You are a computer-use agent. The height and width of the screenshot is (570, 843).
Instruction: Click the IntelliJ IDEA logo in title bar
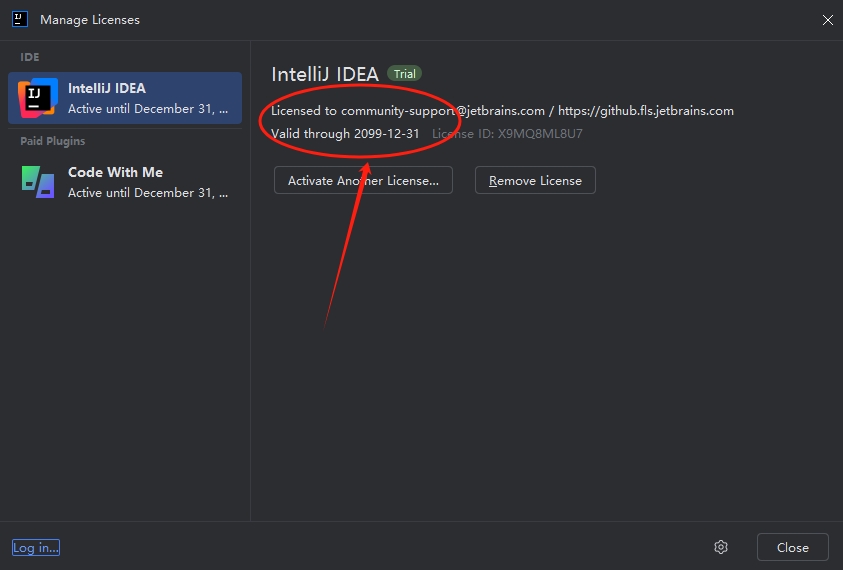coord(20,19)
